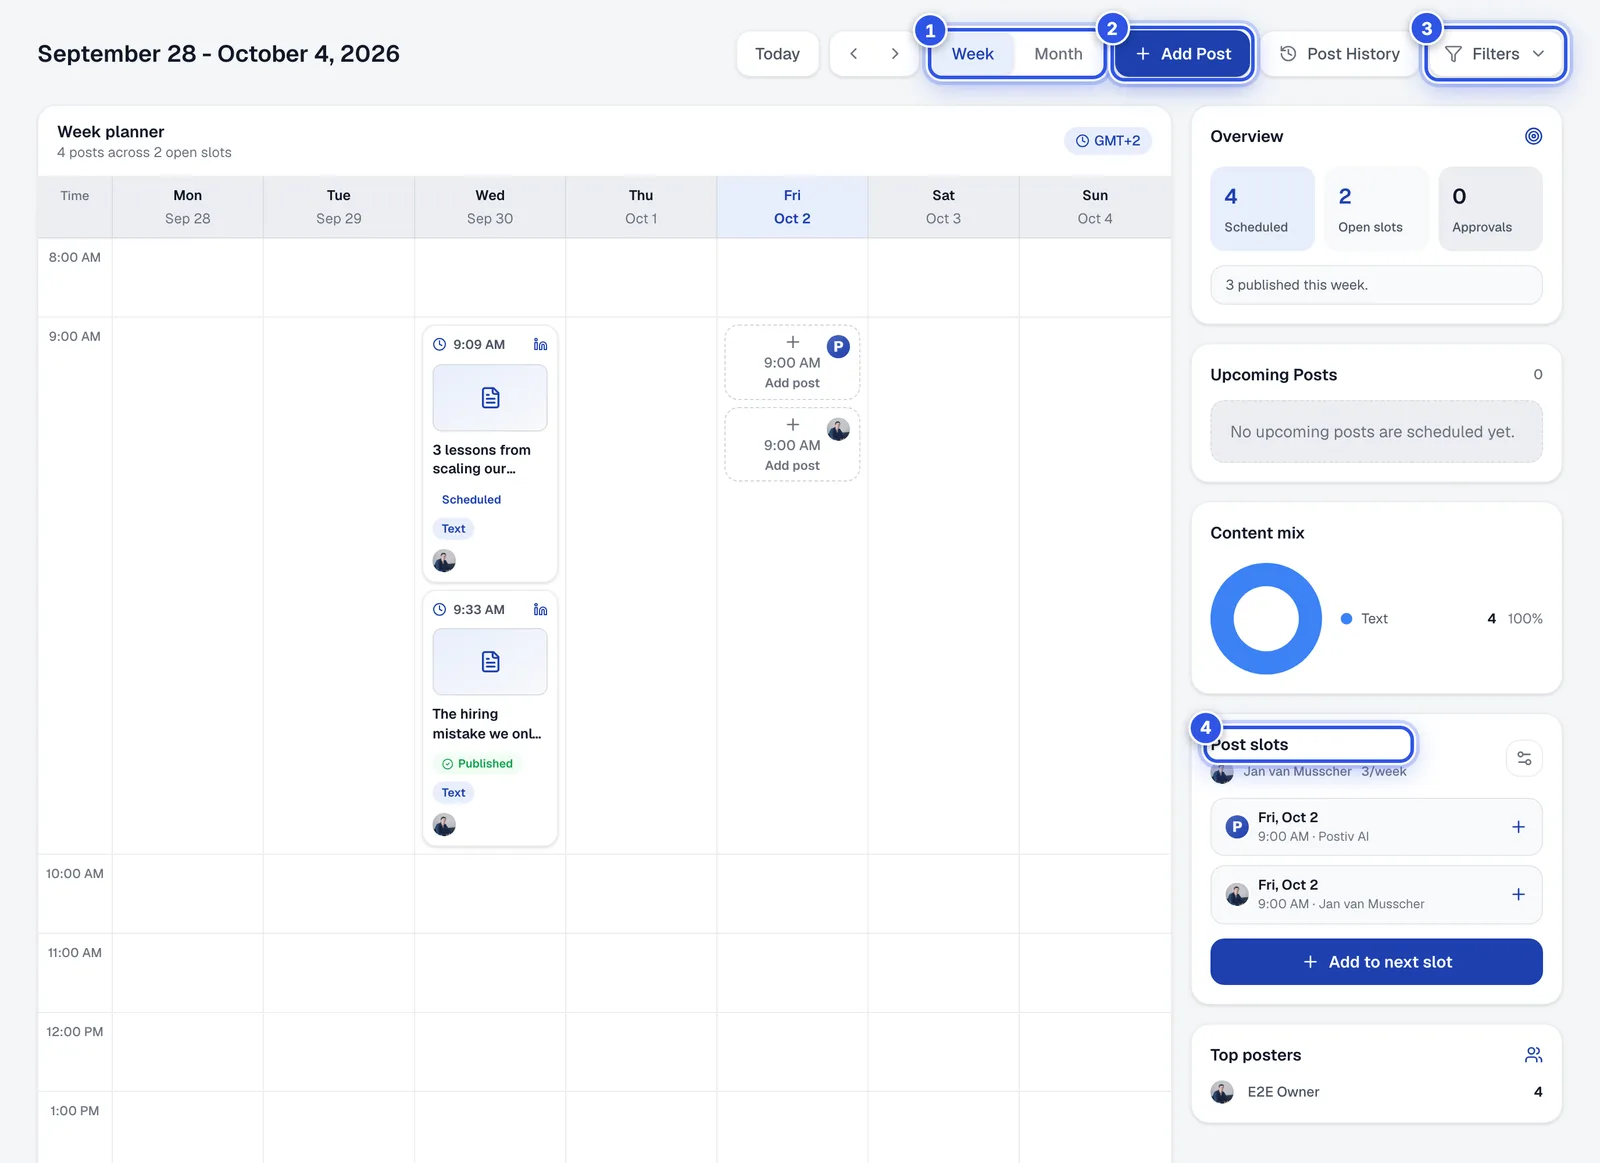Click 'No upcoming posts are scheduled yet.' box
The width and height of the screenshot is (1600, 1163).
tap(1376, 432)
